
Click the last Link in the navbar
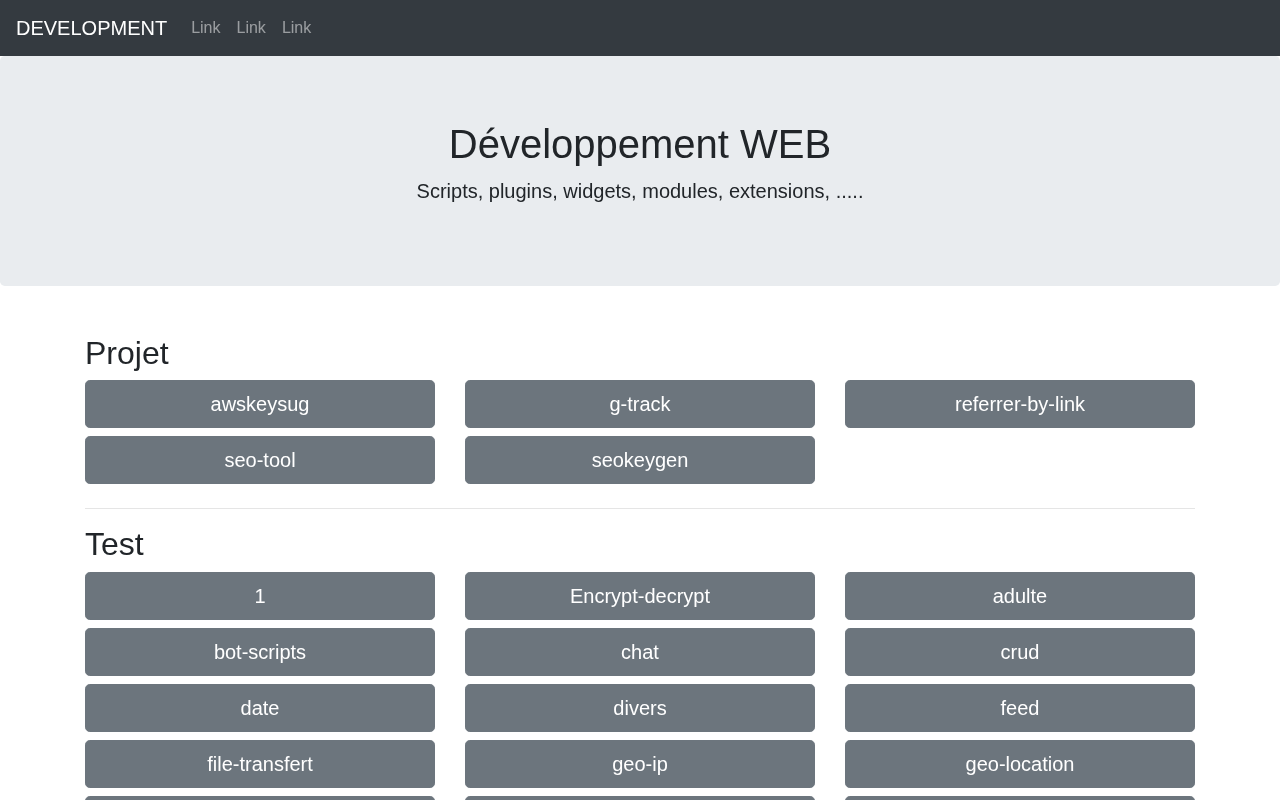click(296, 28)
